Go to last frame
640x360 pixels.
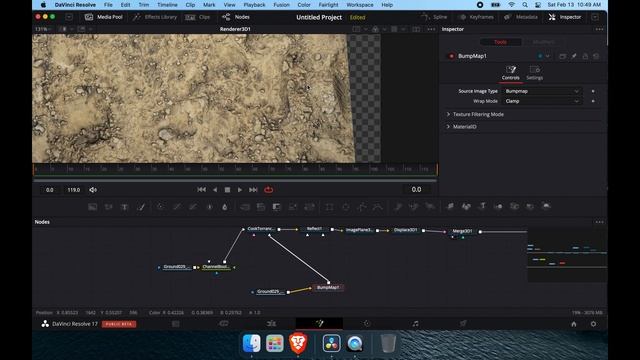[x=253, y=190]
